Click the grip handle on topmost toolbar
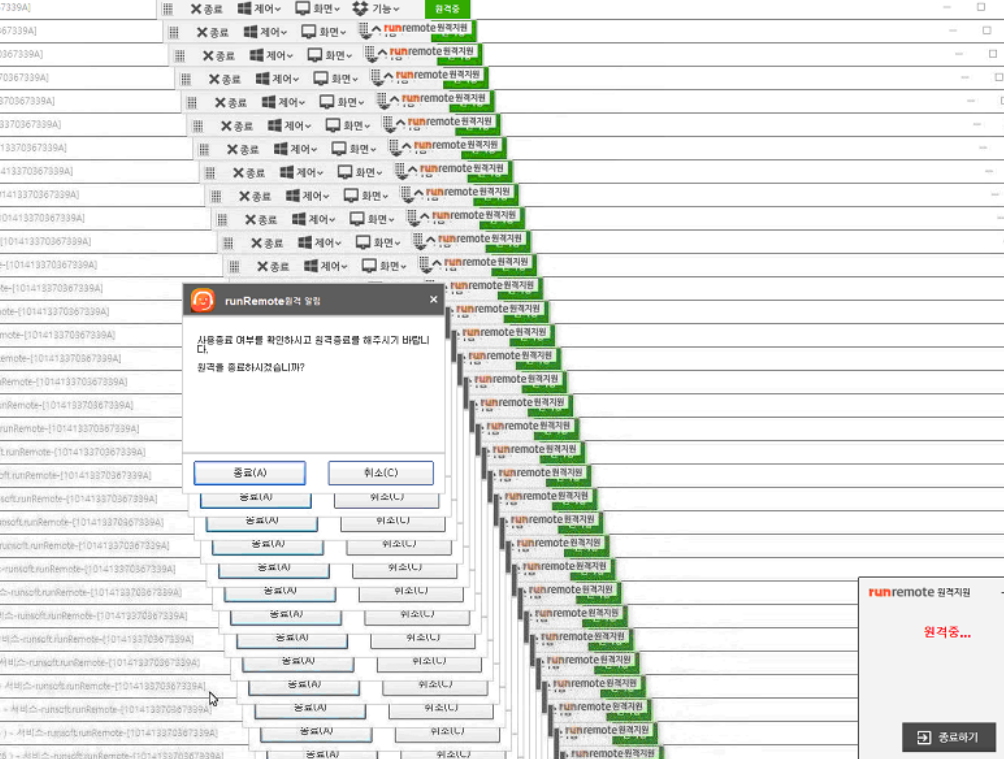1004x759 pixels. 167,9
